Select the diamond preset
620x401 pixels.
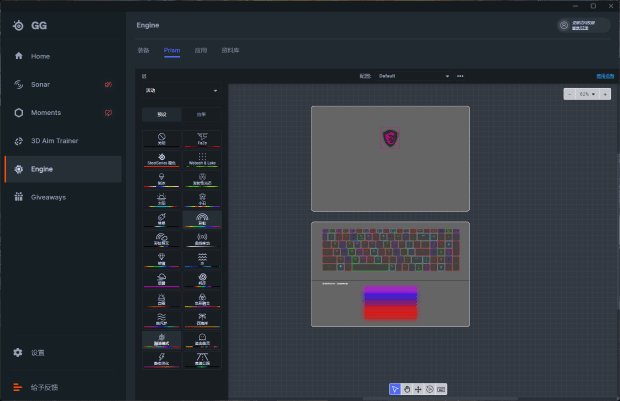point(162,259)
